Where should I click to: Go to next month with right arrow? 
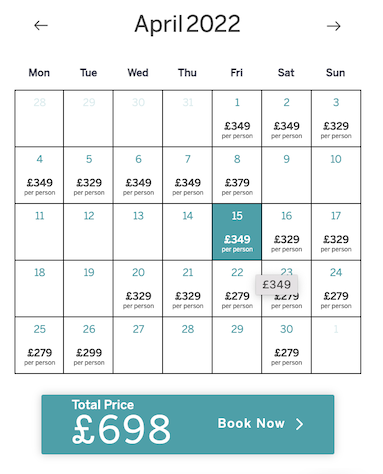click(x=333, y=26)
